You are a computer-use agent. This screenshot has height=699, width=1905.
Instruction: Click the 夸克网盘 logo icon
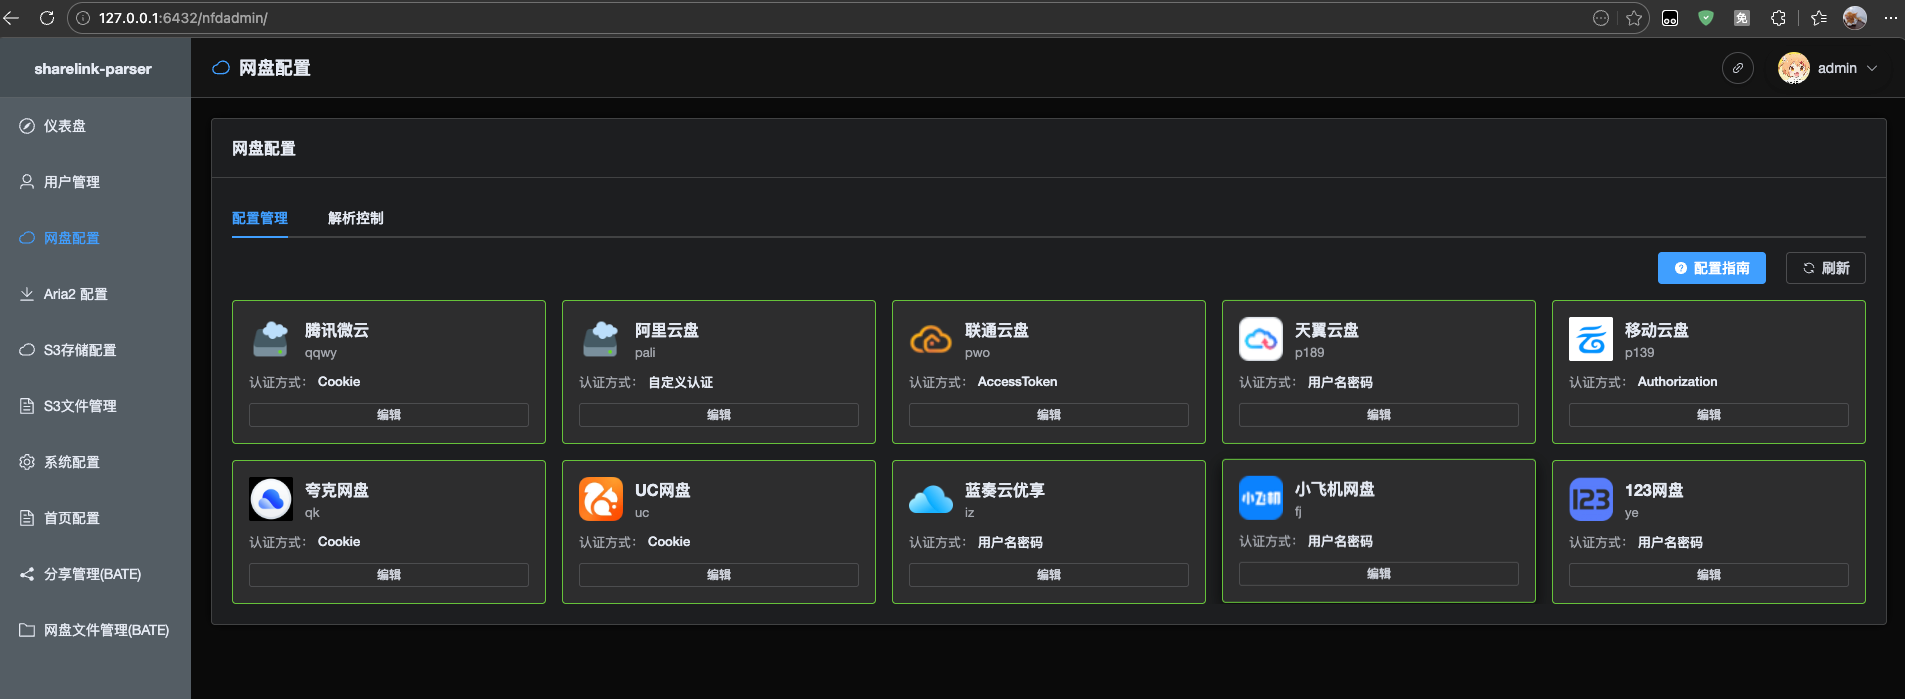click(270, 499)
